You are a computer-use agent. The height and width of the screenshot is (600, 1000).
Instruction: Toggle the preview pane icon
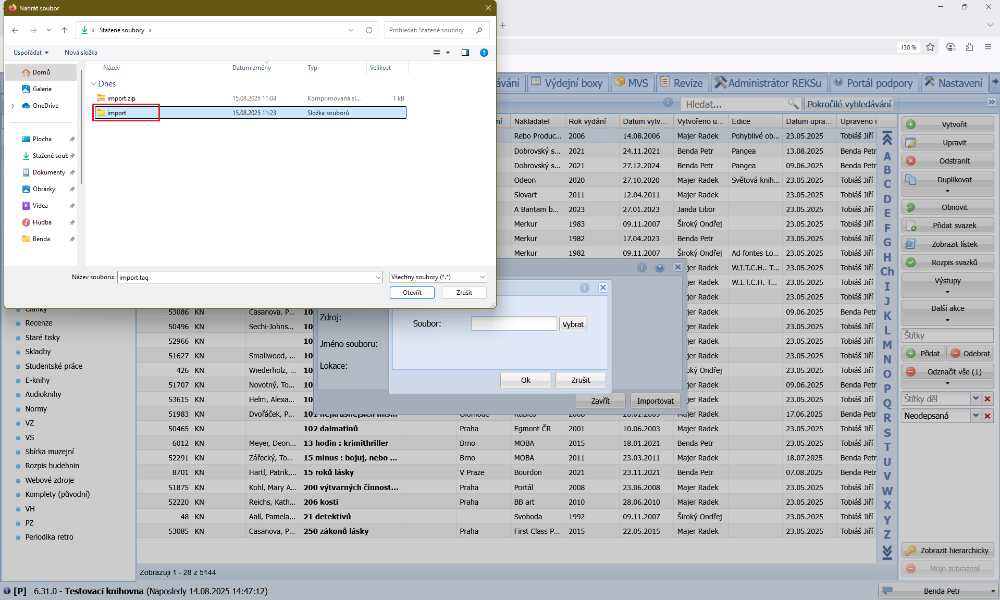[x=466, y=52]
